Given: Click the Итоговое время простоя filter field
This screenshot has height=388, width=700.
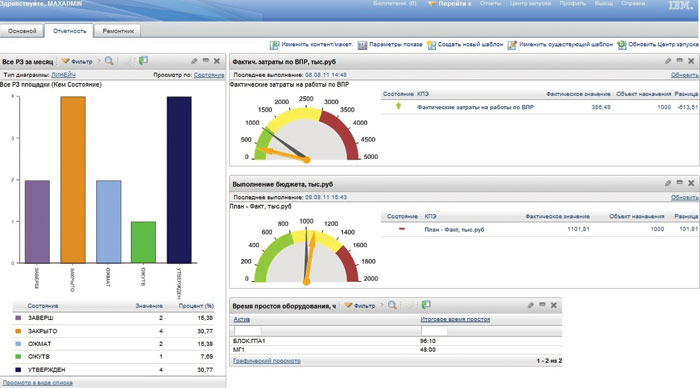Looking at the screenshot, I should [434, 331].
